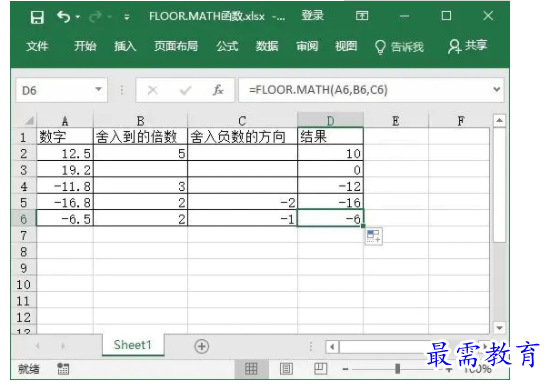This screenshot has width=548, height=386.
Task: Open the 文件 menu
Action: (x=37, y=46)
